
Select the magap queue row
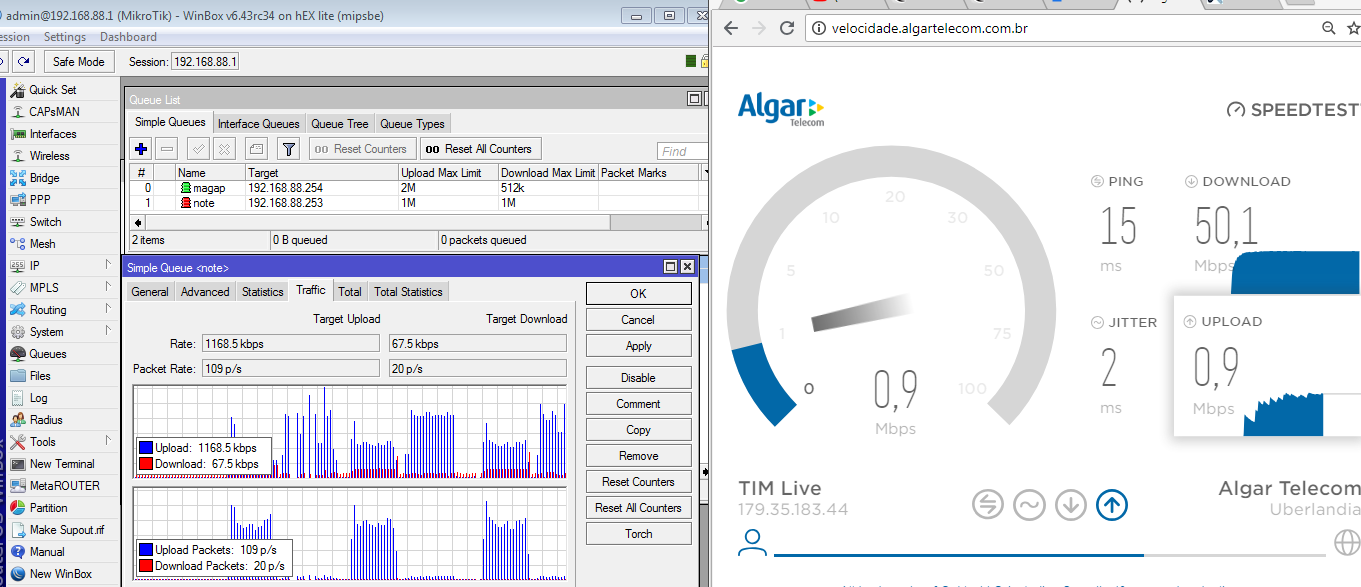point(415,188)
